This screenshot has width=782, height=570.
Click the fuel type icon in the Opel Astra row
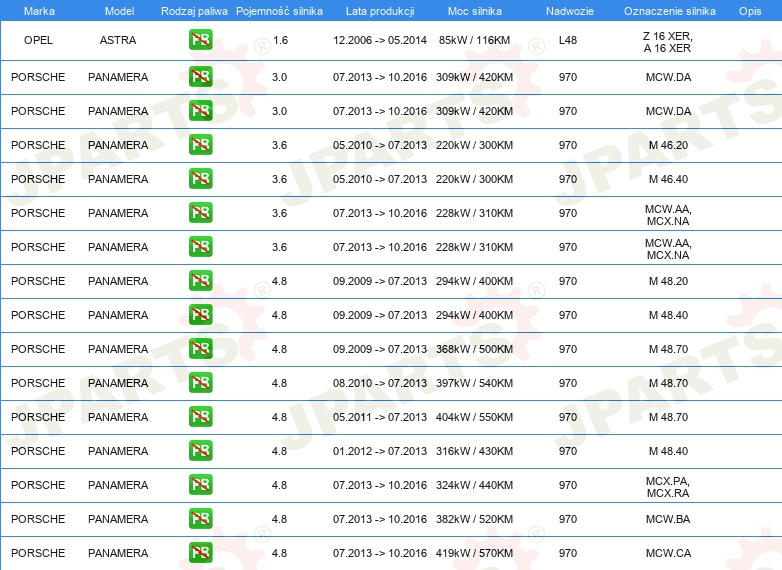pyautogui.click(x=200, y=40)
